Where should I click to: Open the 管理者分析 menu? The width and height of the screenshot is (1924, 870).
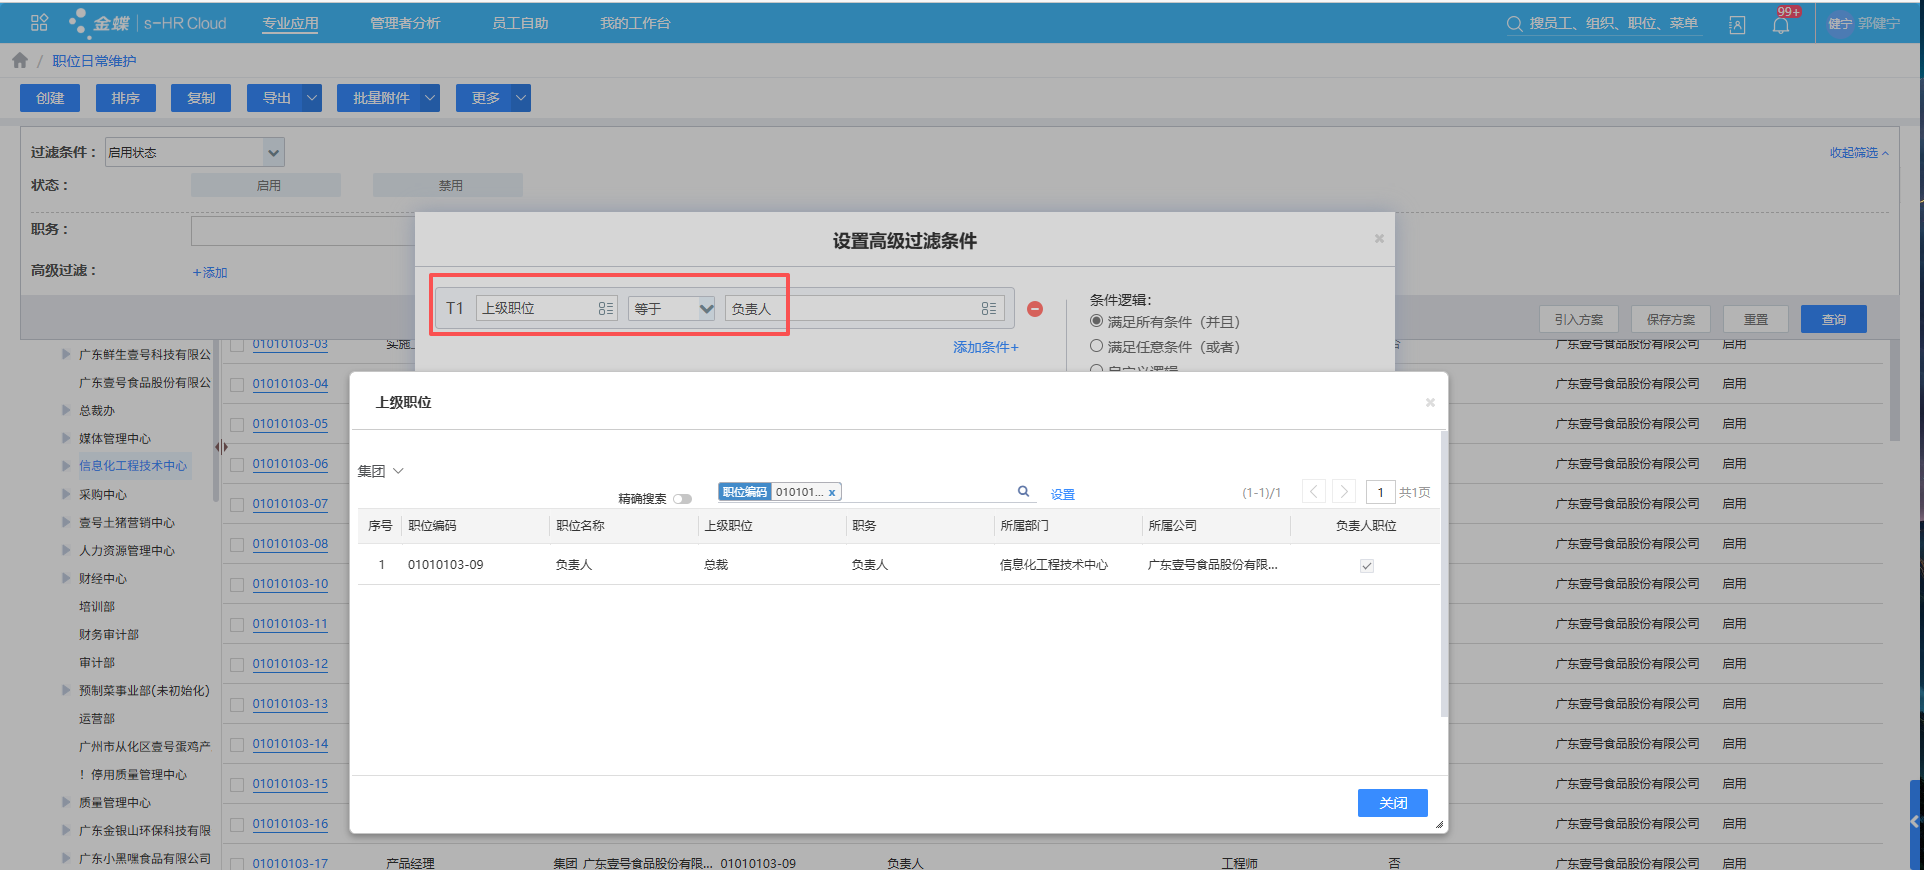pyautogui.click(x=405, y=23)
